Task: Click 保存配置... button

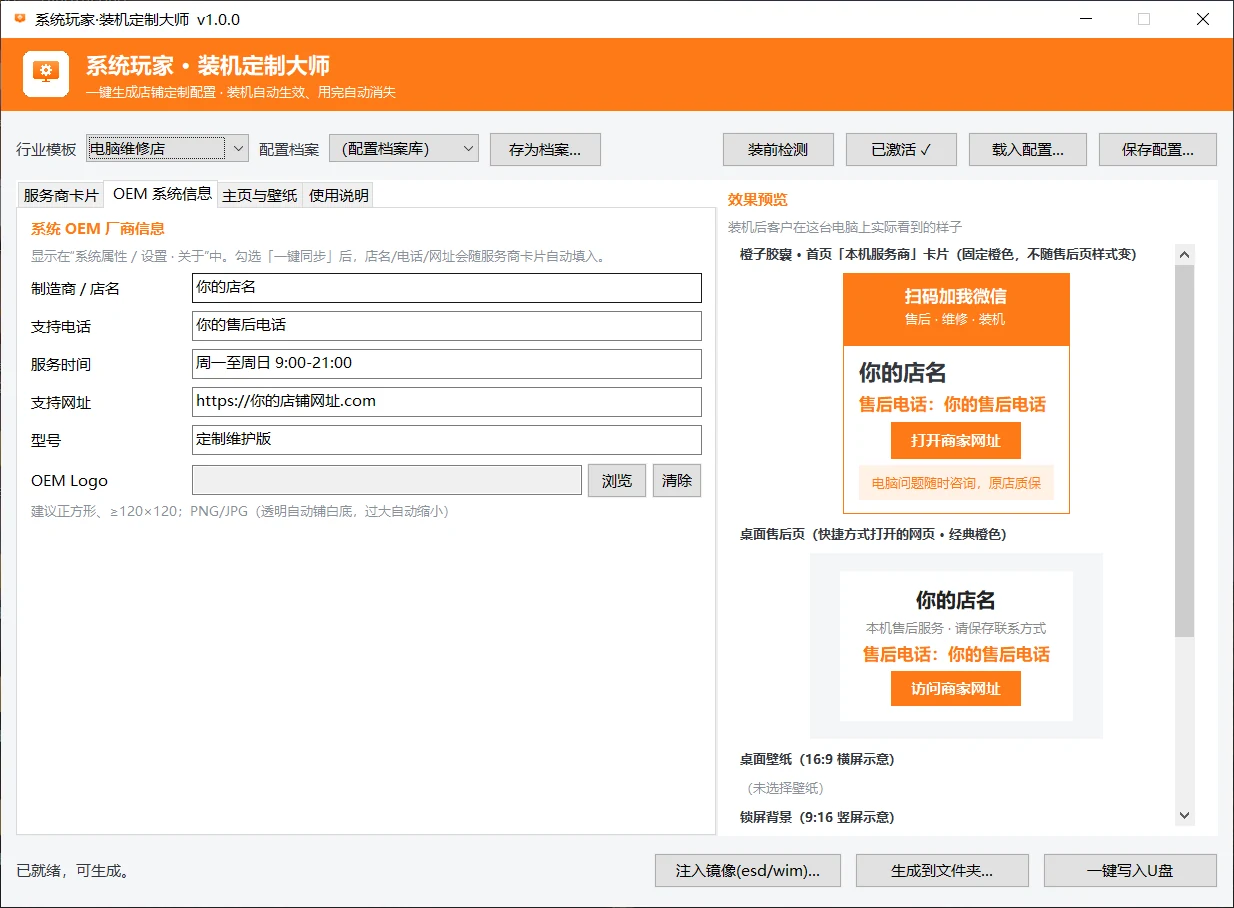Action: tap(1158, 149)
